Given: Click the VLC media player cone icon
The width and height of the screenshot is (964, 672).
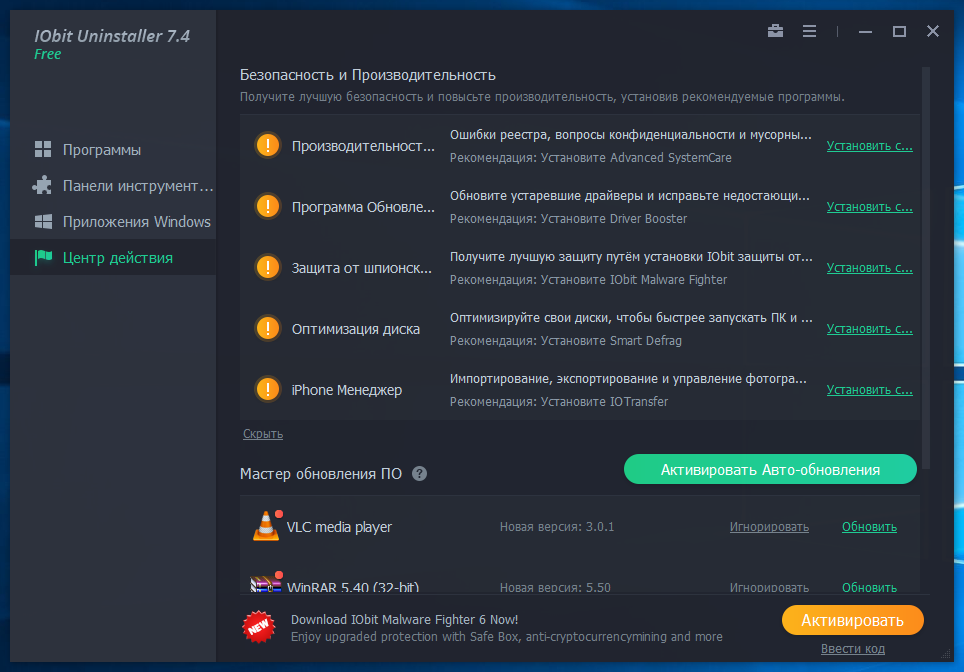Looking at the screenshot, I should point(265,526).
